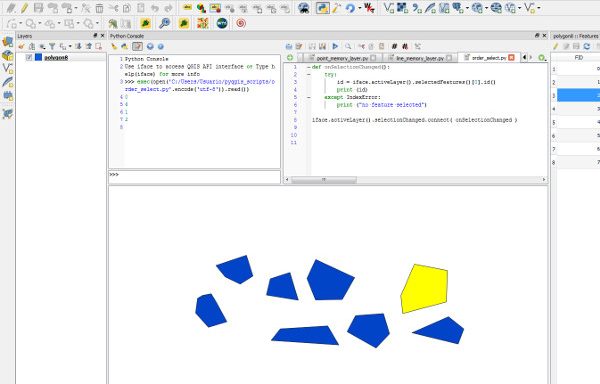Open dropdown beside third digitizing shape tool

[x=59, y=24]
